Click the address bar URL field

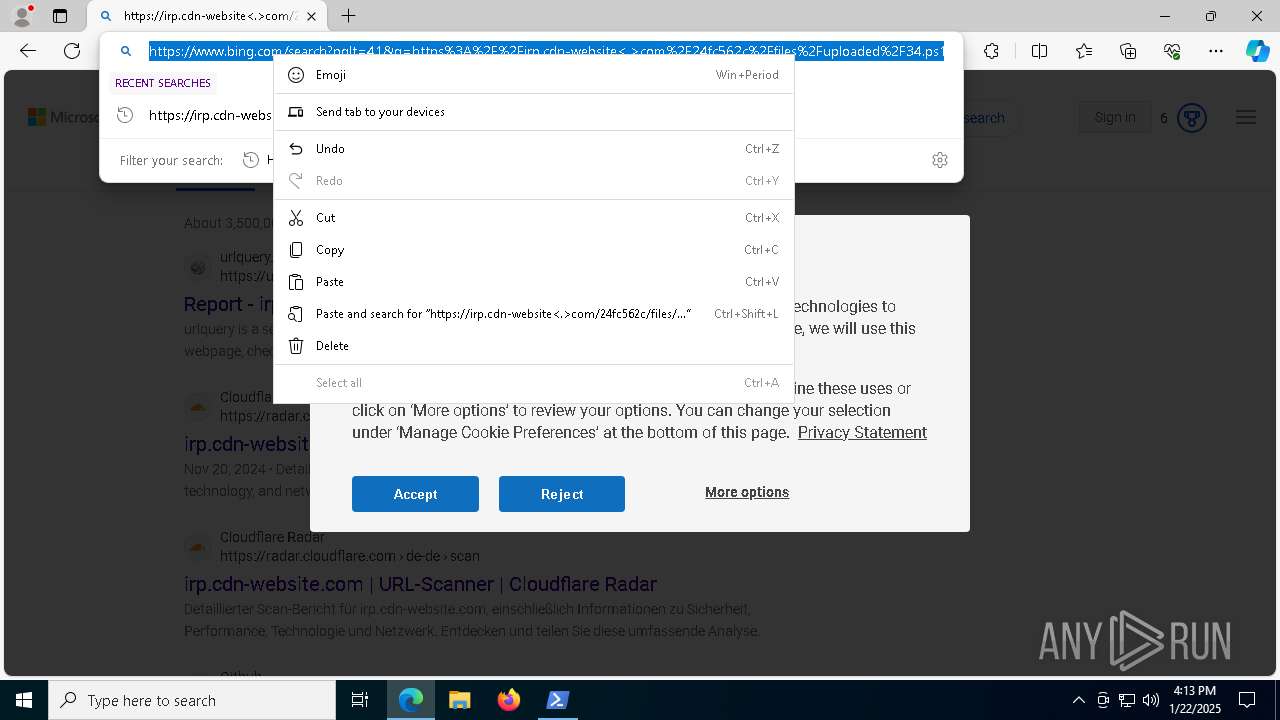[546, 51]
